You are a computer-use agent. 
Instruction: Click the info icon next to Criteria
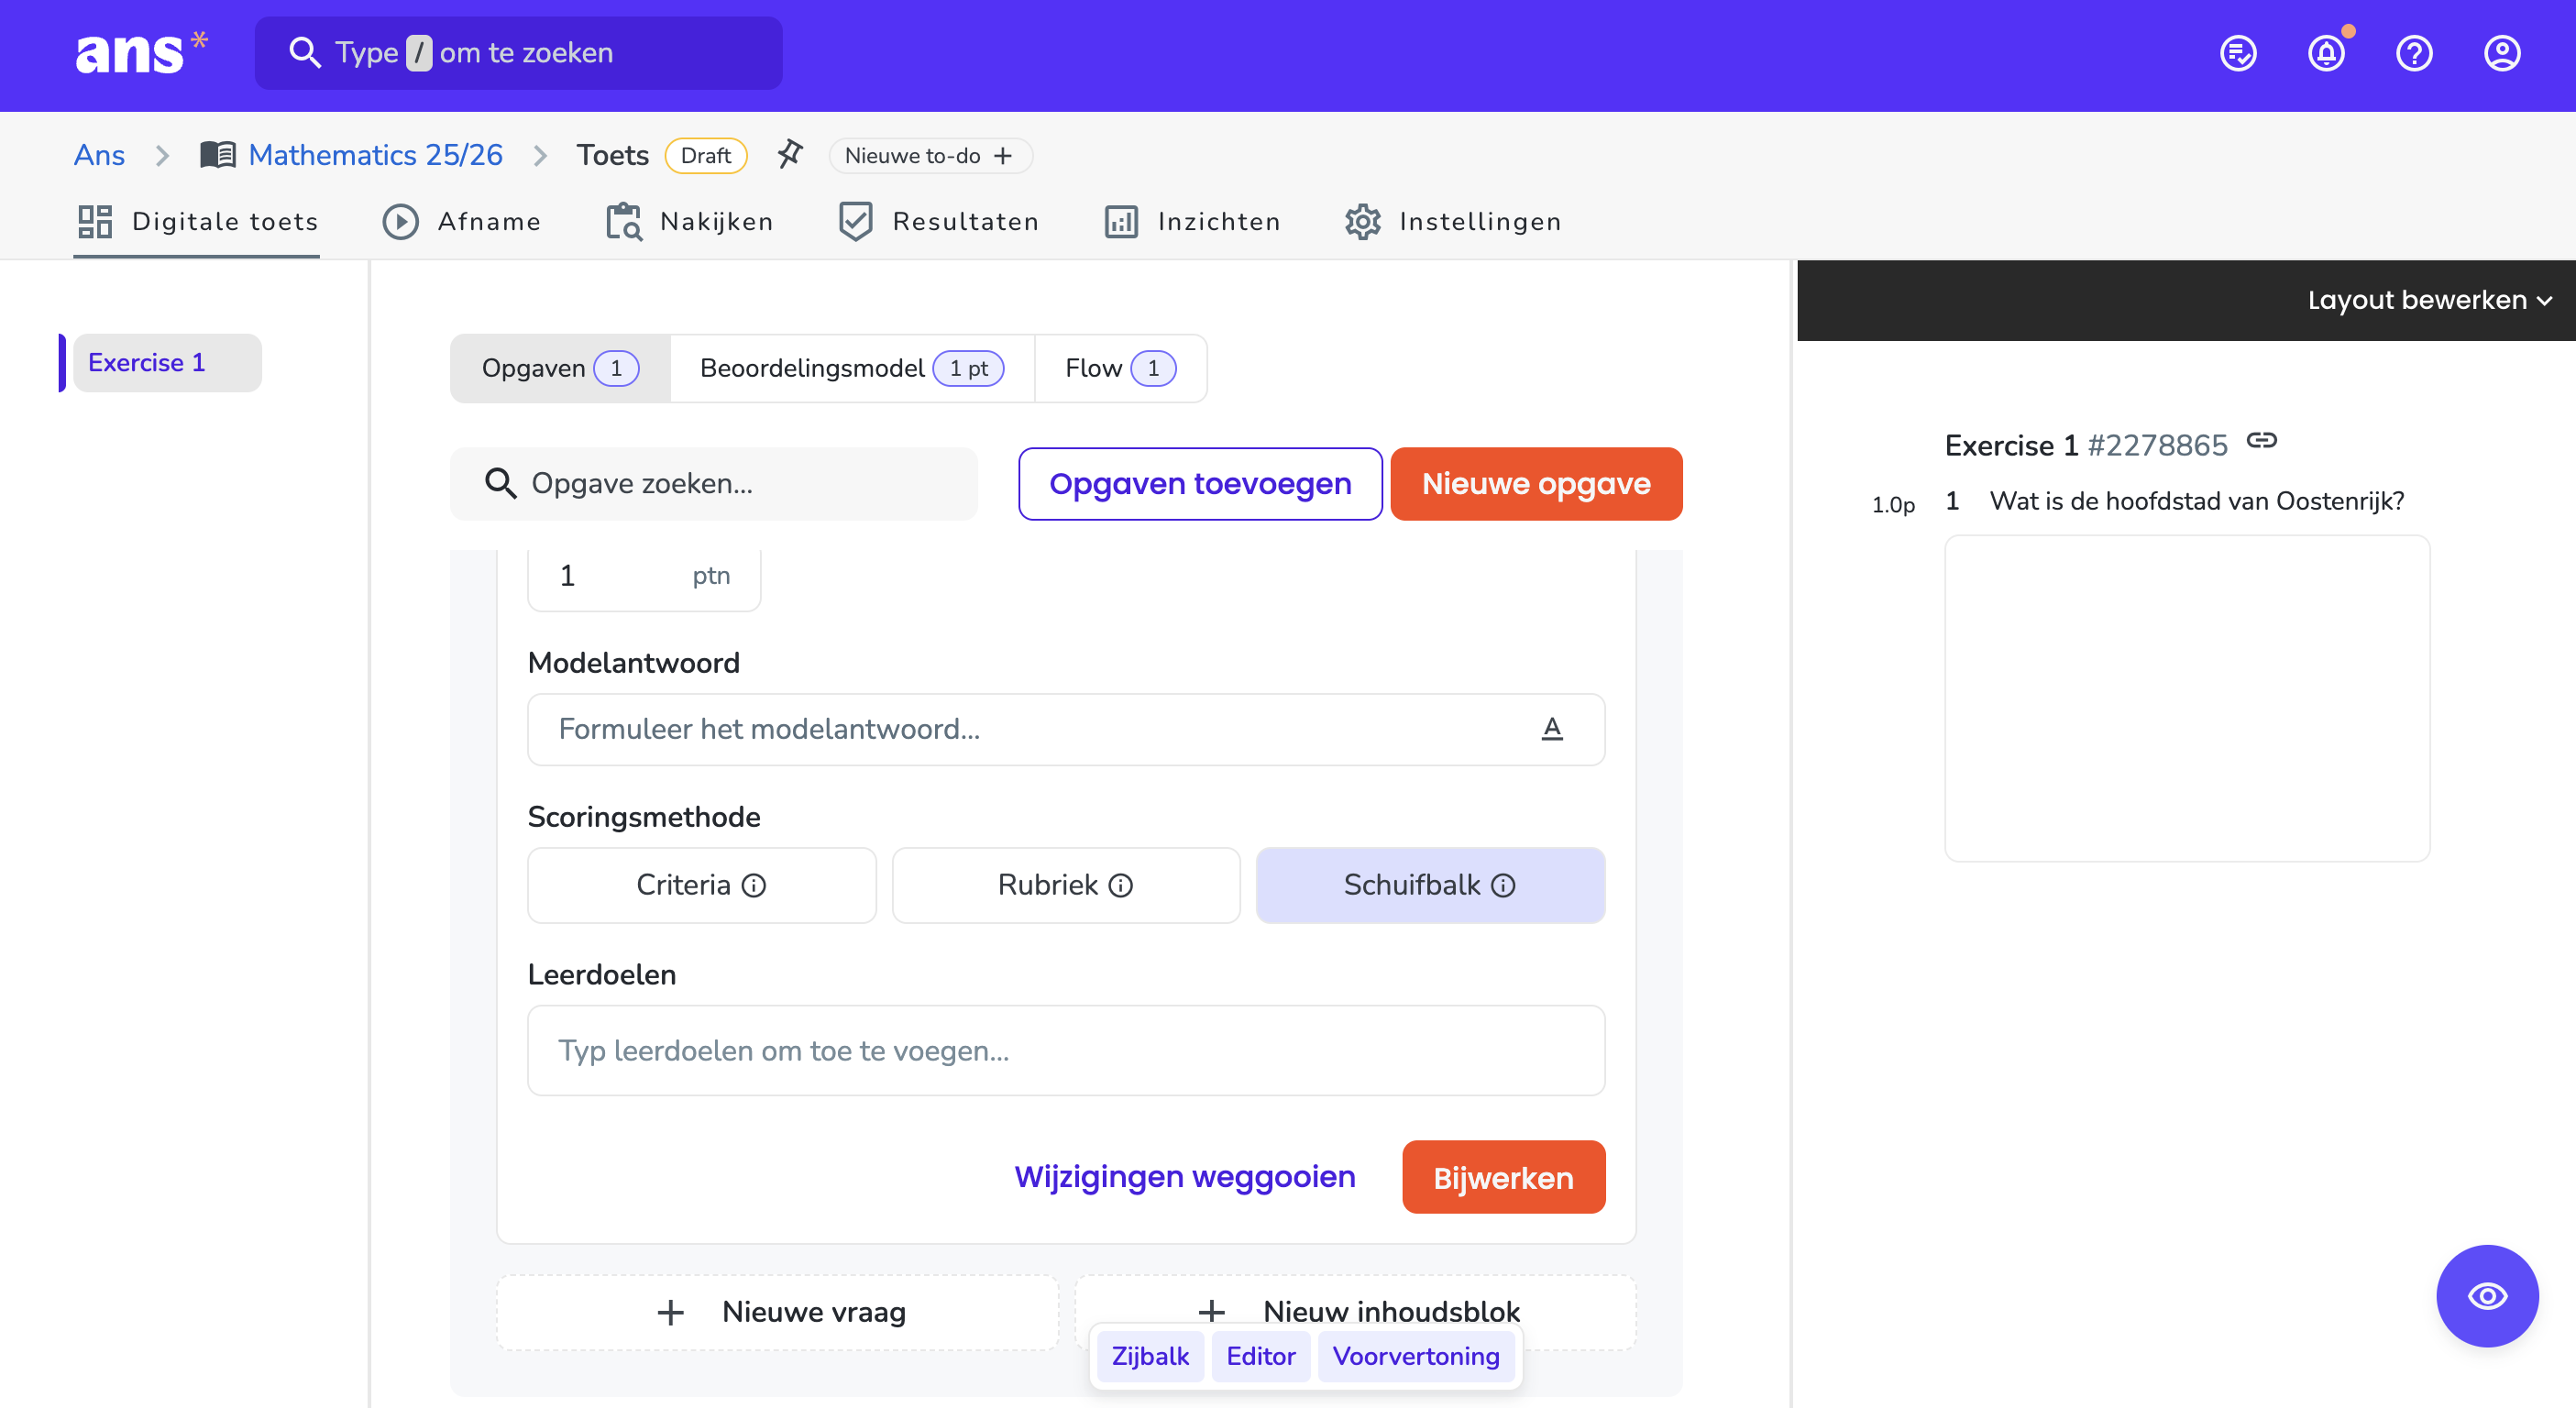754,885
